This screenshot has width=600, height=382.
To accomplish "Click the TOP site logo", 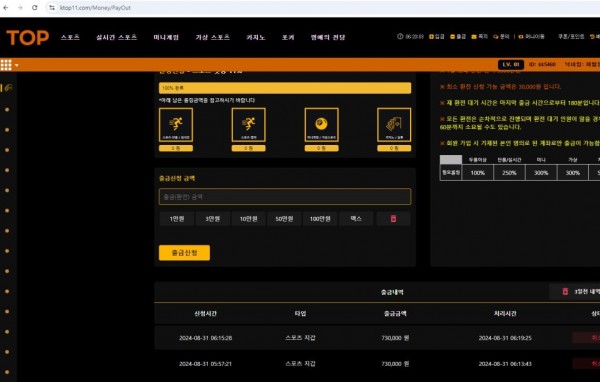I will [x=28, y=38].
